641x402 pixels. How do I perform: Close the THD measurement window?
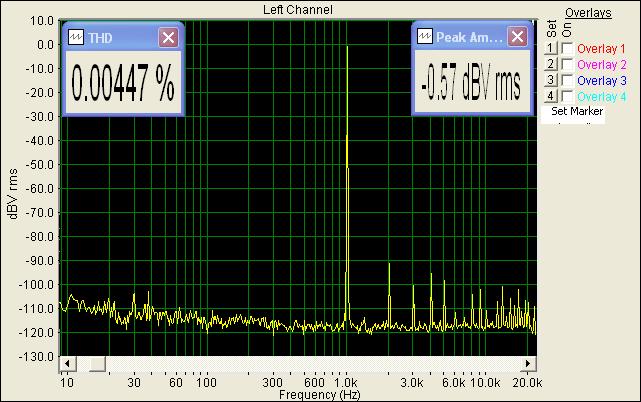click(x=168, y=38)
